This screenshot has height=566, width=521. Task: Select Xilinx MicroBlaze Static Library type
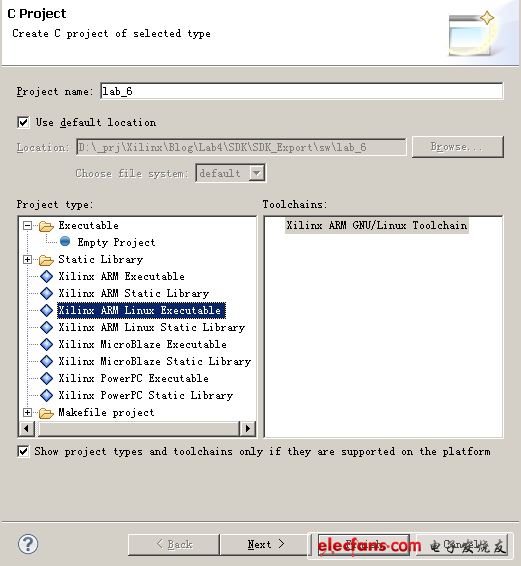tap(155, 361)
